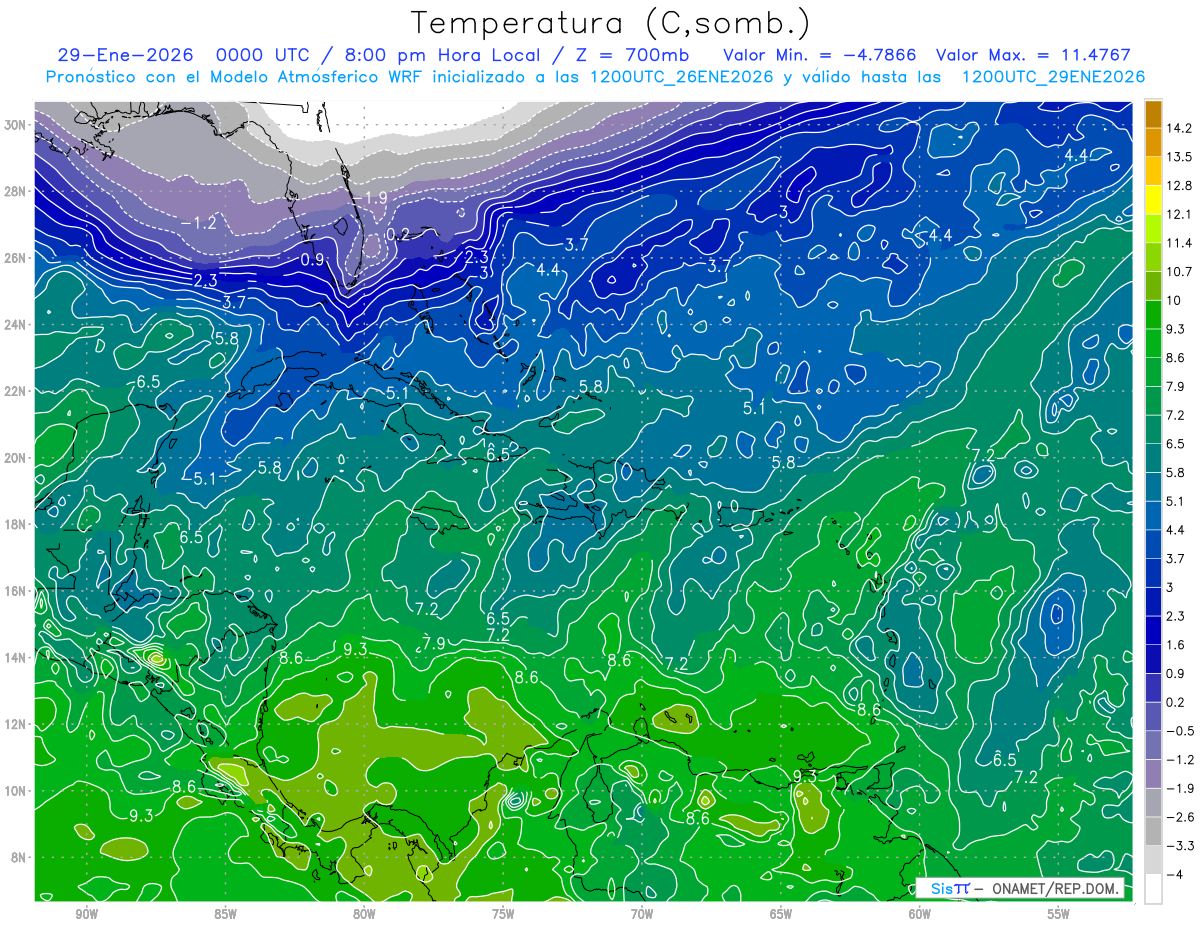The width and height of the screenshot is (1200, 927).
Task: Click the "55W" longitude axis label
Action: point(1059,913)
